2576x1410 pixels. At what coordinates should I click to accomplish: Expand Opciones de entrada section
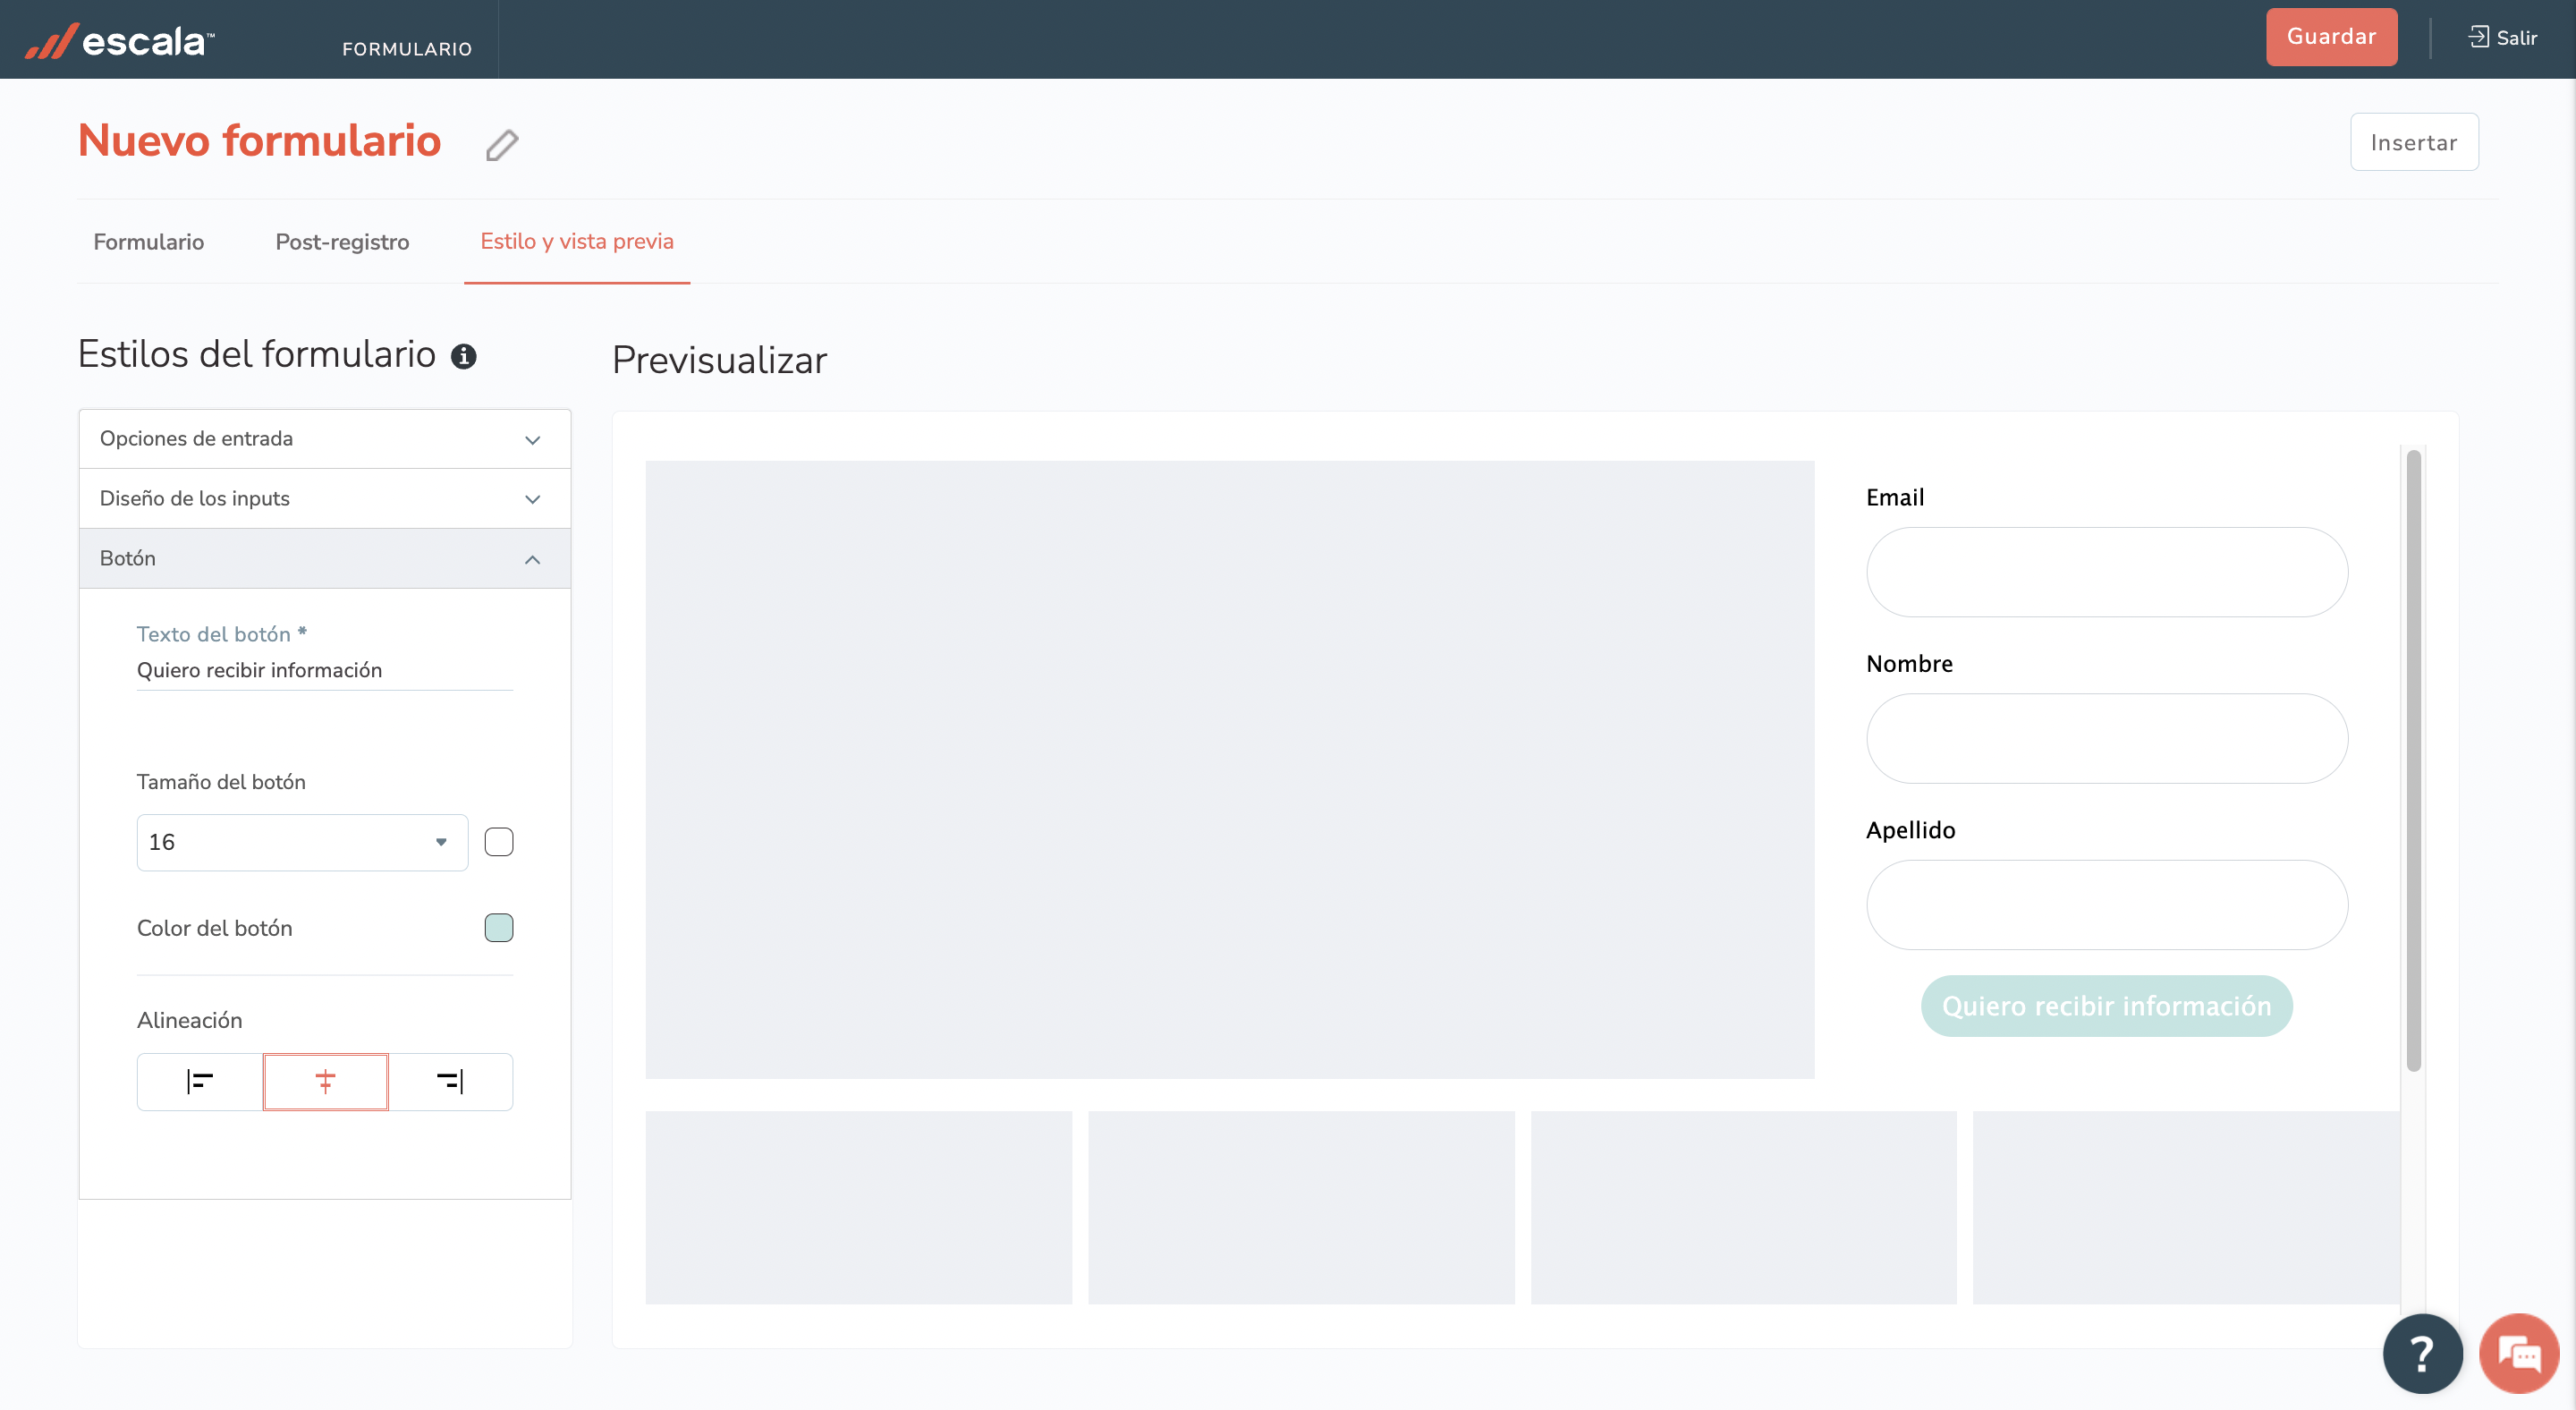(325, 439)
